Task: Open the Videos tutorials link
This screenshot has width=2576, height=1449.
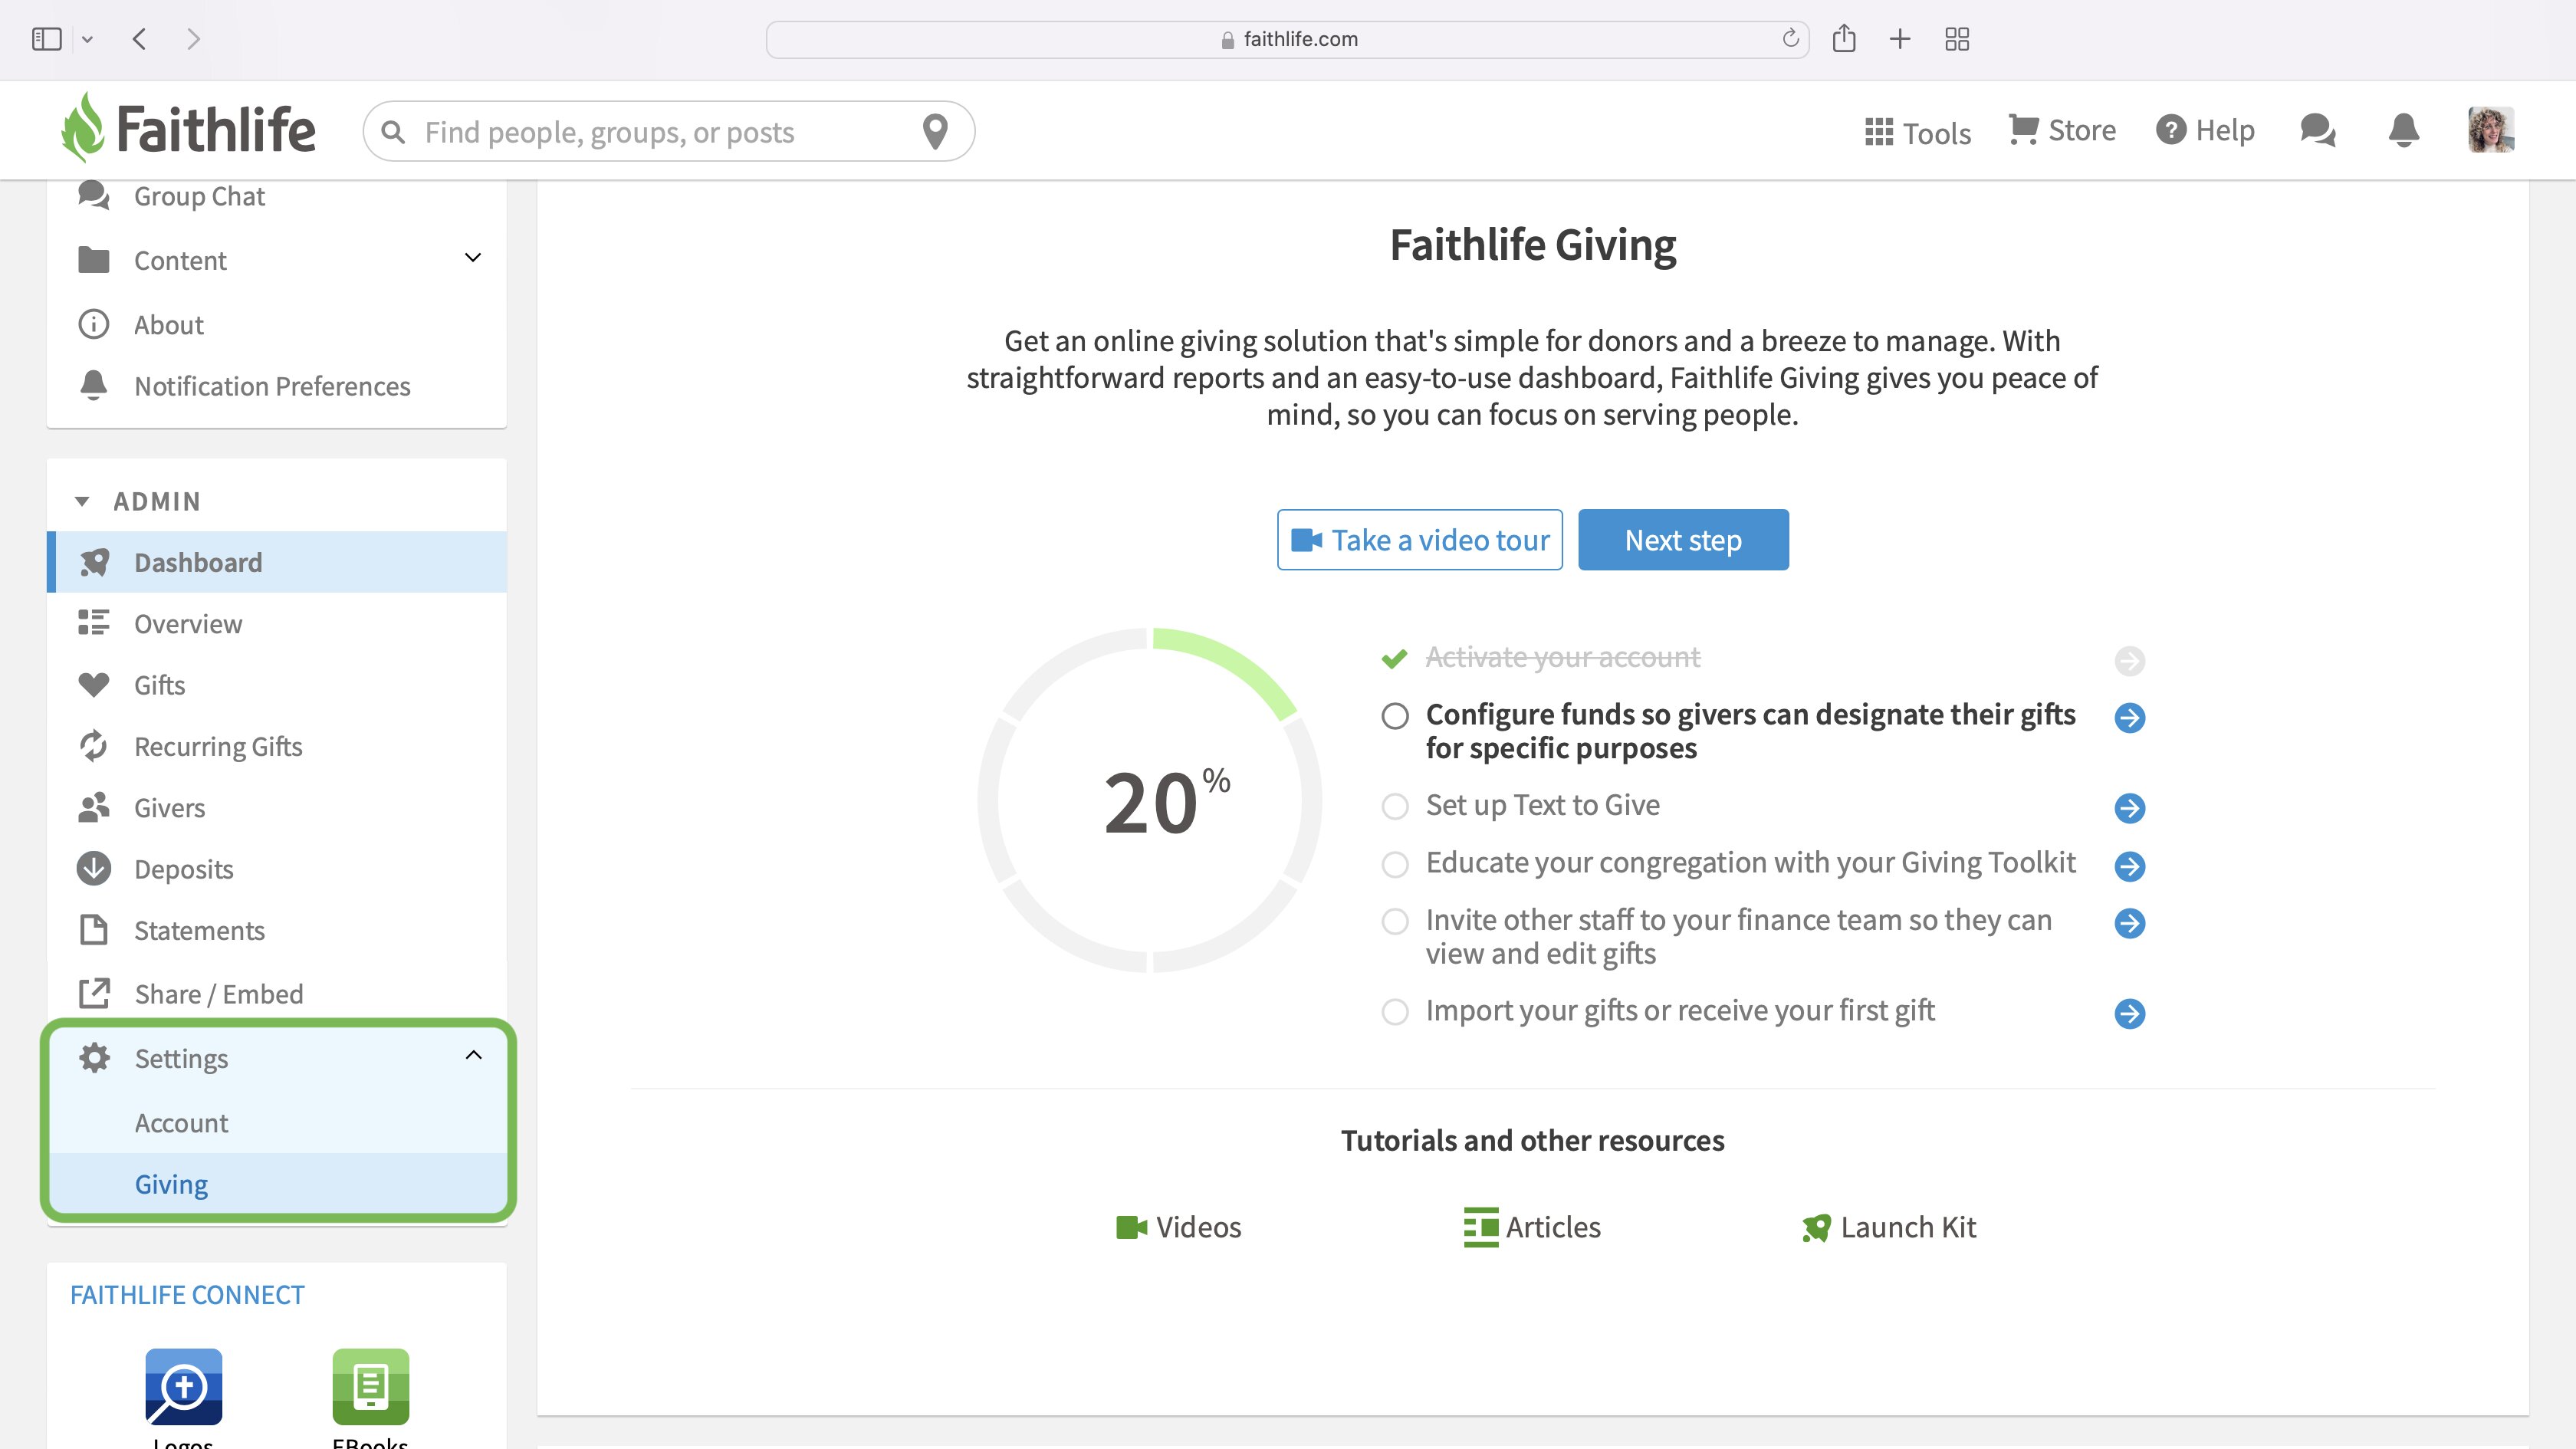Action: click(x=1178, y=1227)
